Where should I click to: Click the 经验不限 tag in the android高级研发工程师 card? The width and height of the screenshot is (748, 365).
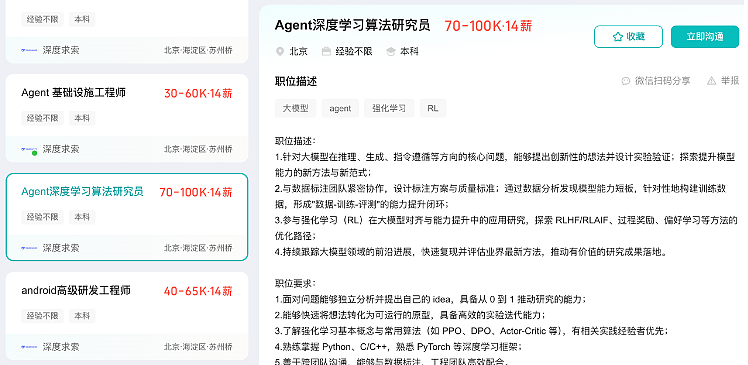click(42, 316)
